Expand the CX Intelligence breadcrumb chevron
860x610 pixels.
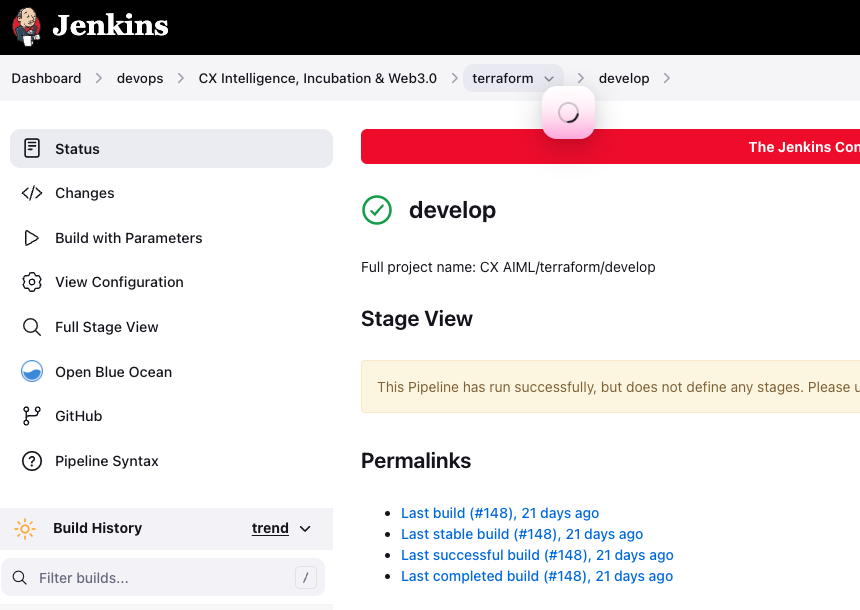tap(455, 78)
